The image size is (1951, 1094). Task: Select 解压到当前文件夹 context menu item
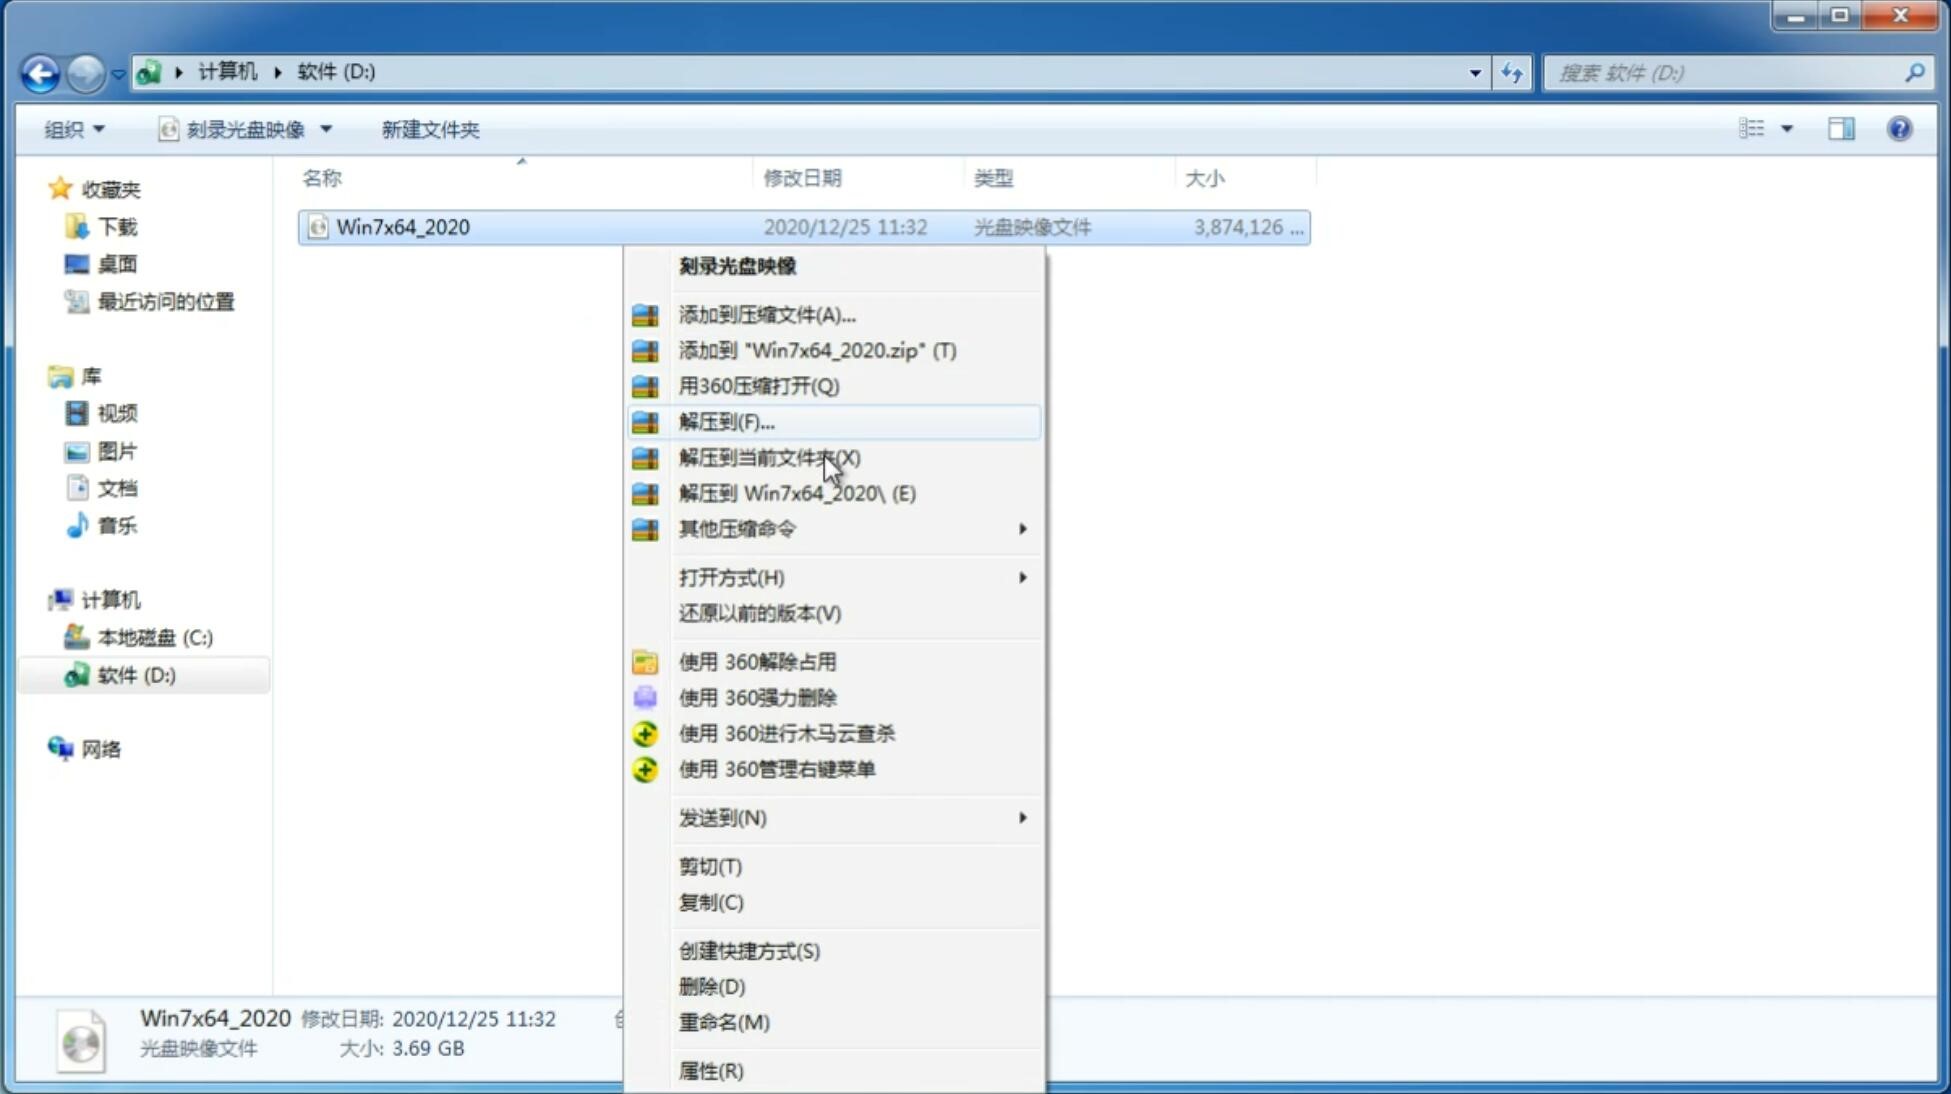pyautogui.click(x=770, y=457)
